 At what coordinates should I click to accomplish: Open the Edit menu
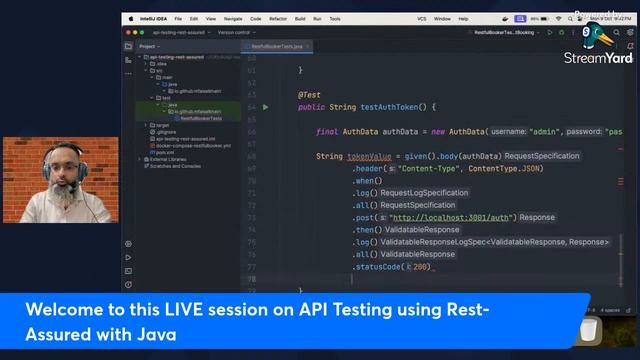tap(193, 19)
